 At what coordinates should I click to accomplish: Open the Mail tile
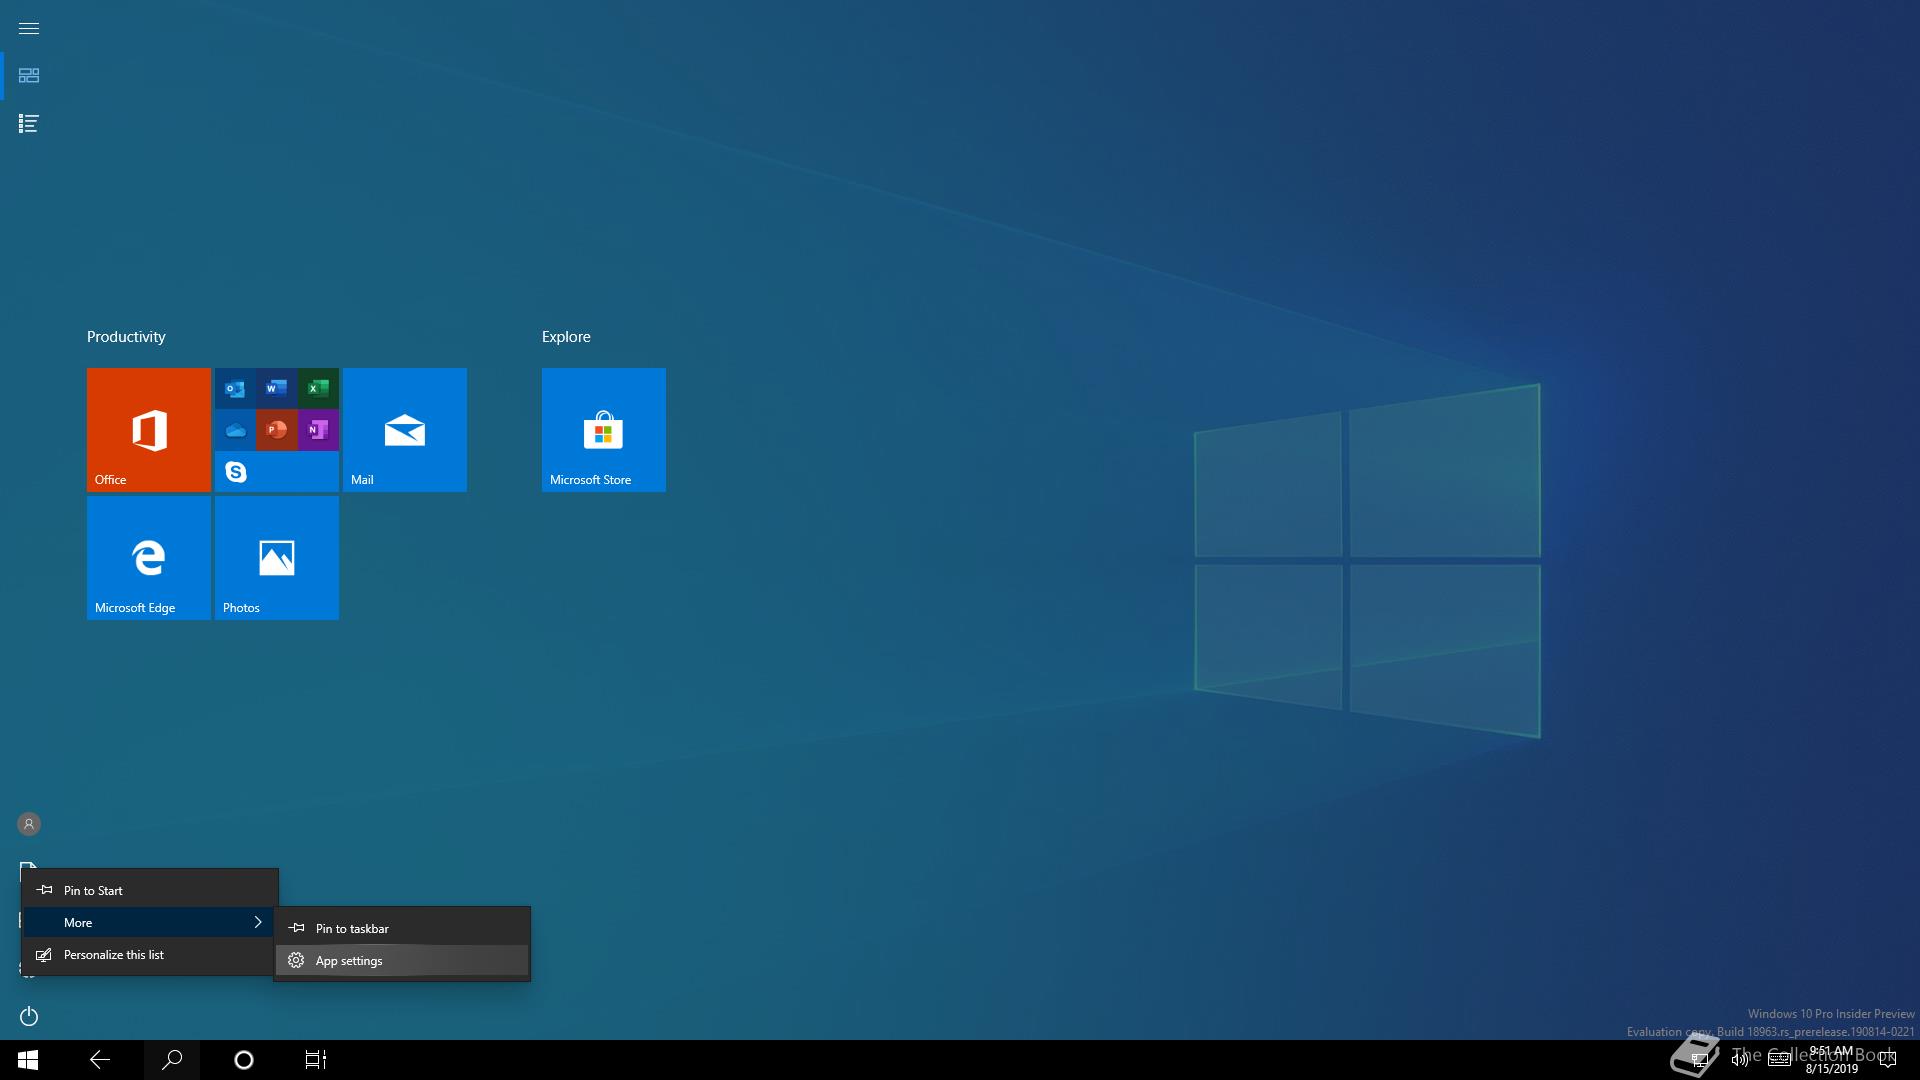tap(405, 430)
